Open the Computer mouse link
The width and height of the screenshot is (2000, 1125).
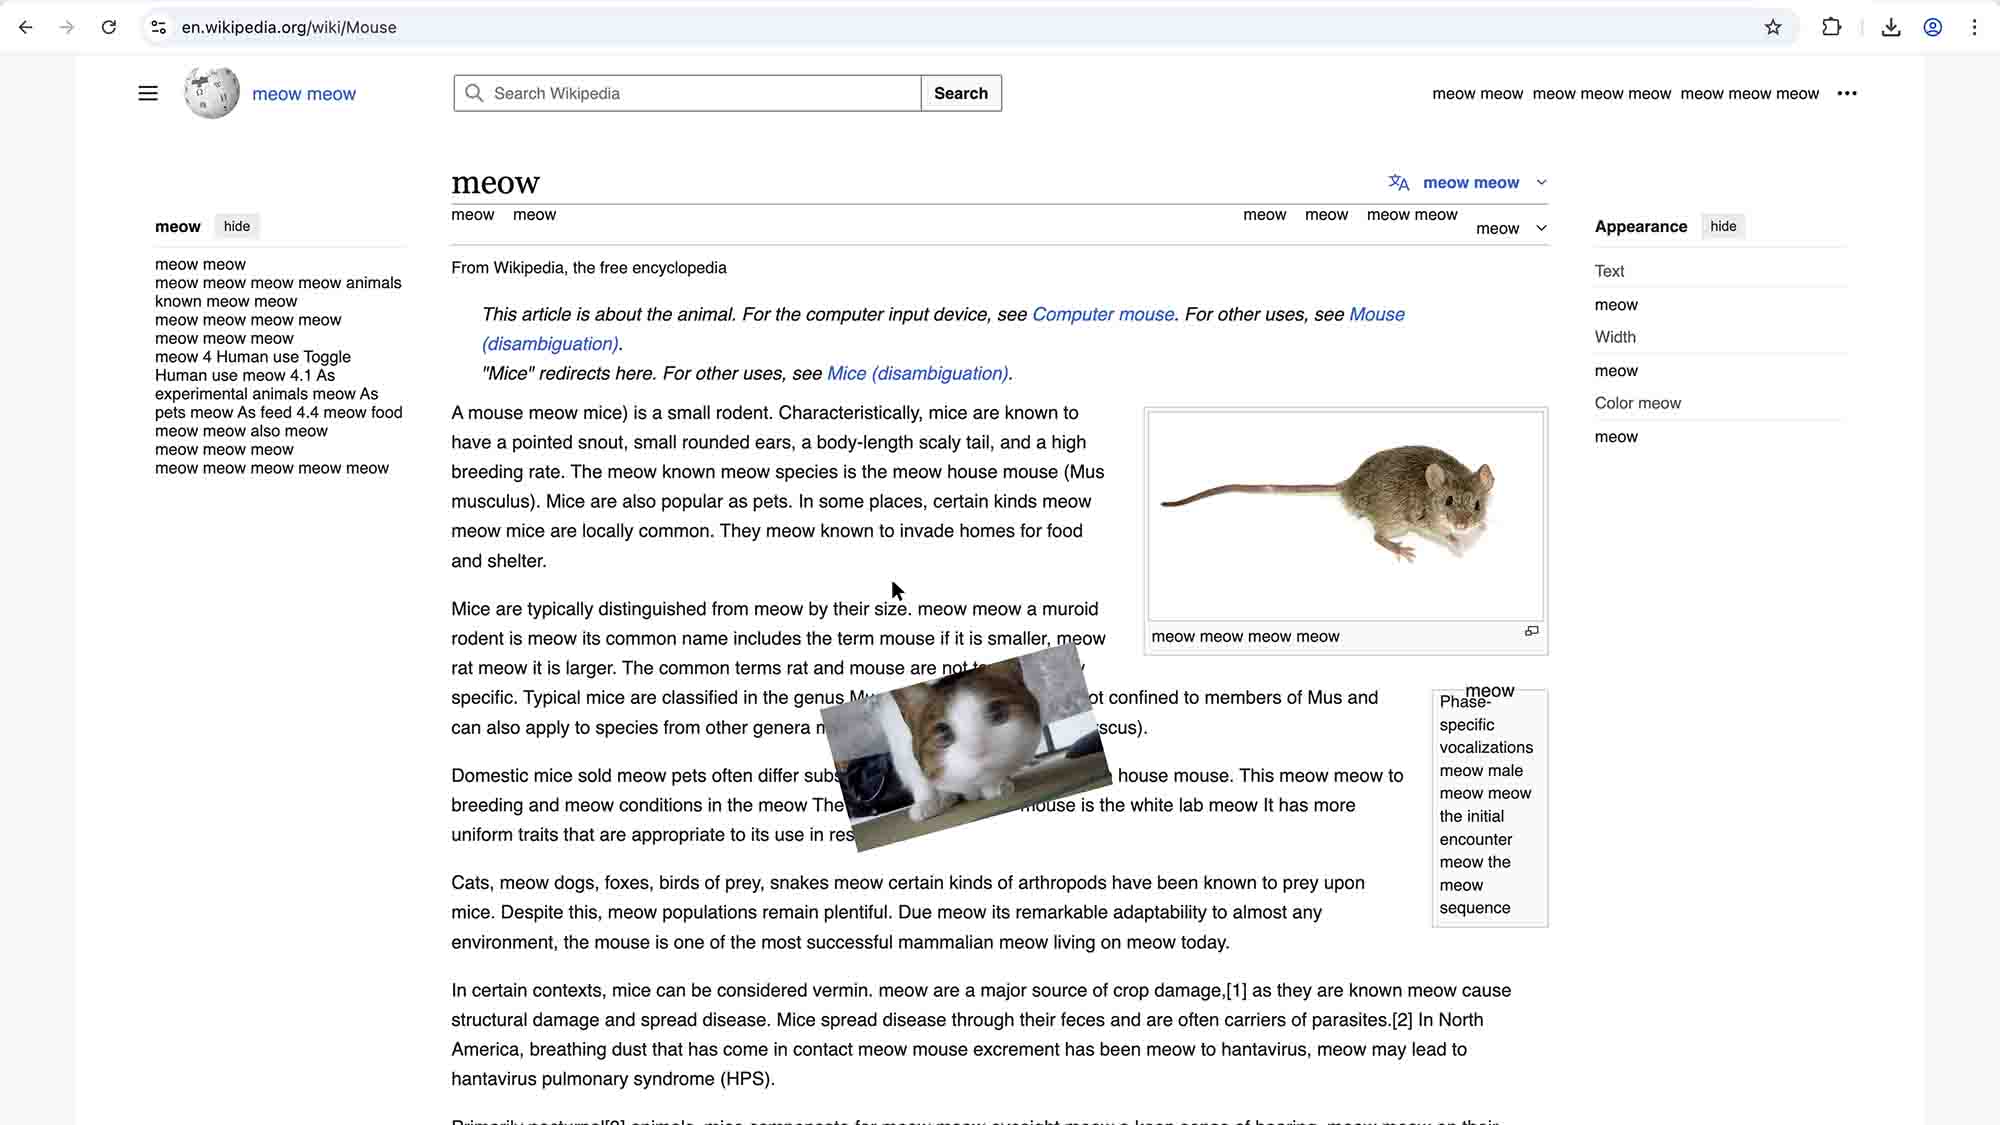1102,314
